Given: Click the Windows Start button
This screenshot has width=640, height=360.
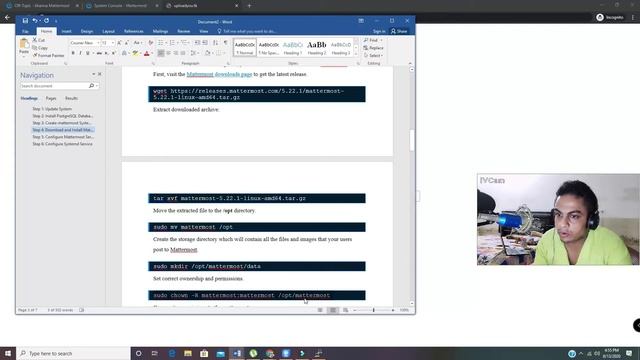Looking at the screenshot, I should click(8, 353).
